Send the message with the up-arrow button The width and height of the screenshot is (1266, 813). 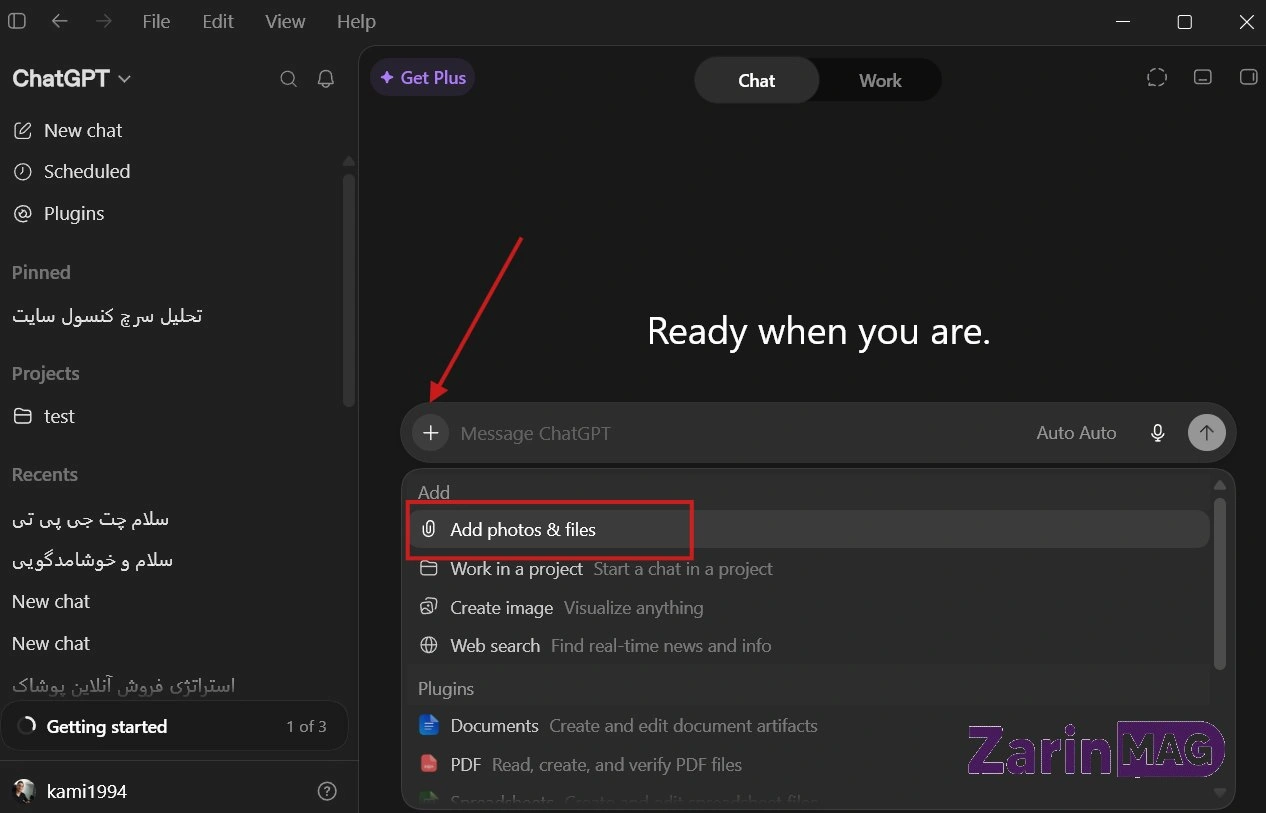[x=1207, y=433]
